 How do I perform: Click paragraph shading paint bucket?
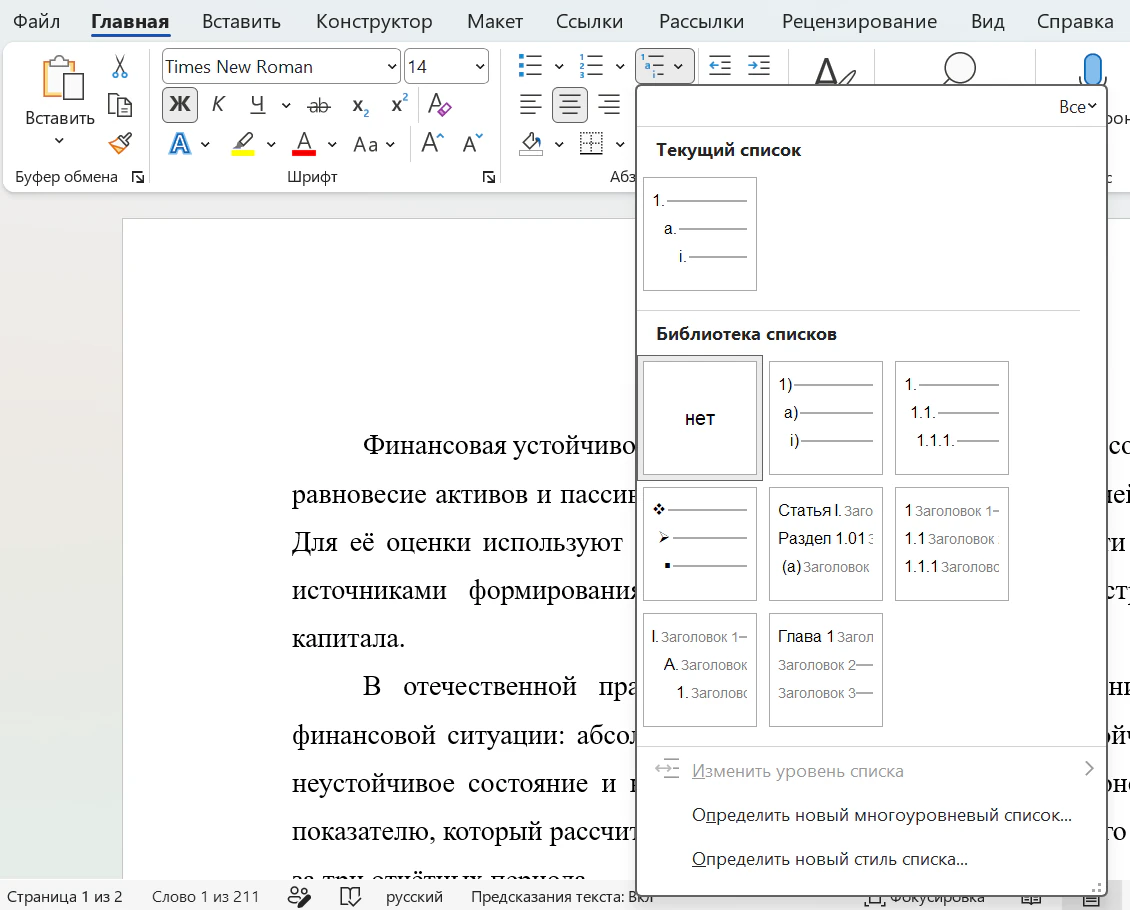pos(531,143)
